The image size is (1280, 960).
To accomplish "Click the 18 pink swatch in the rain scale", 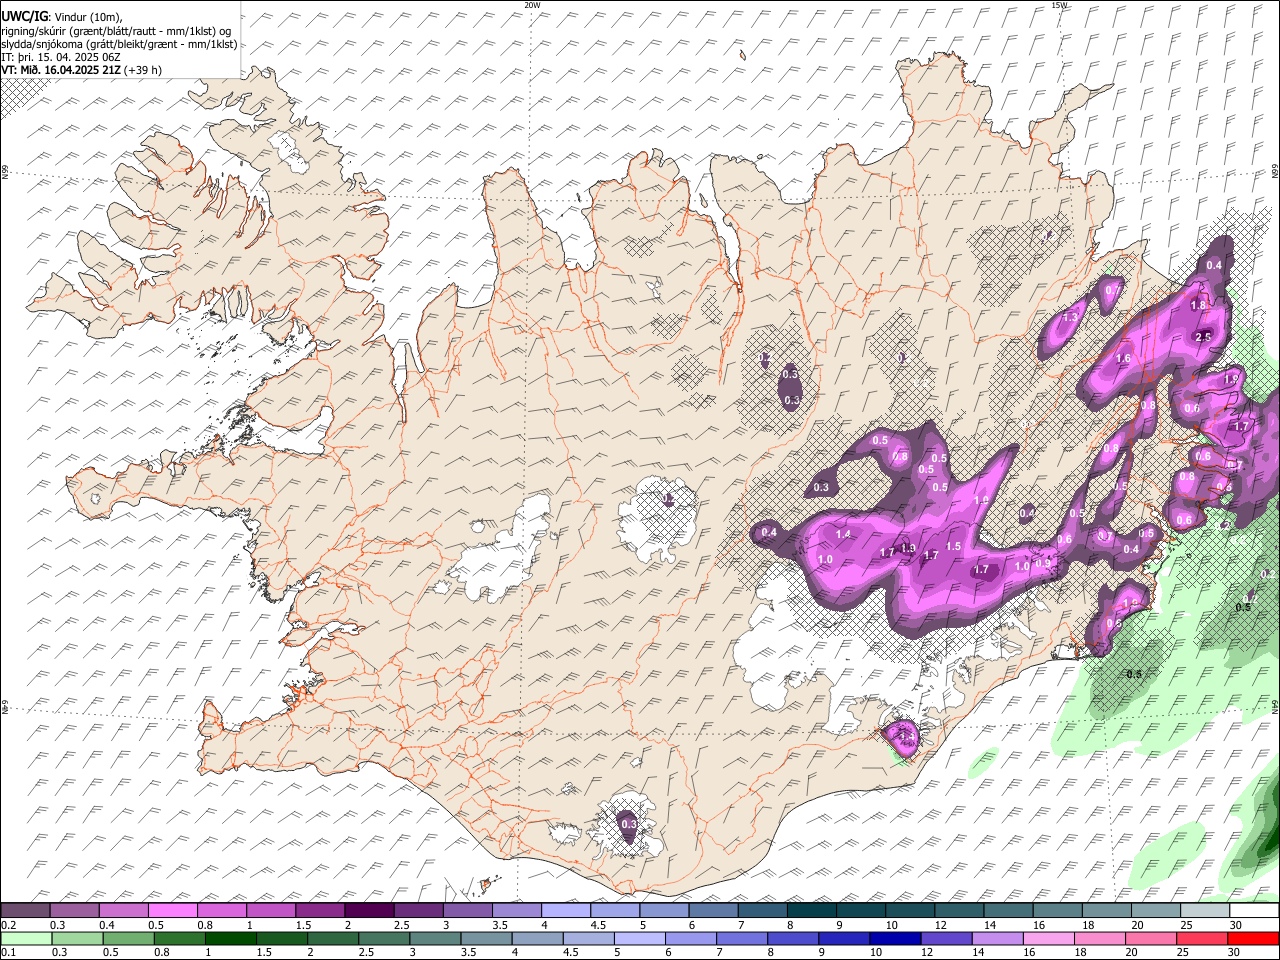I will tap(1098, 938).
